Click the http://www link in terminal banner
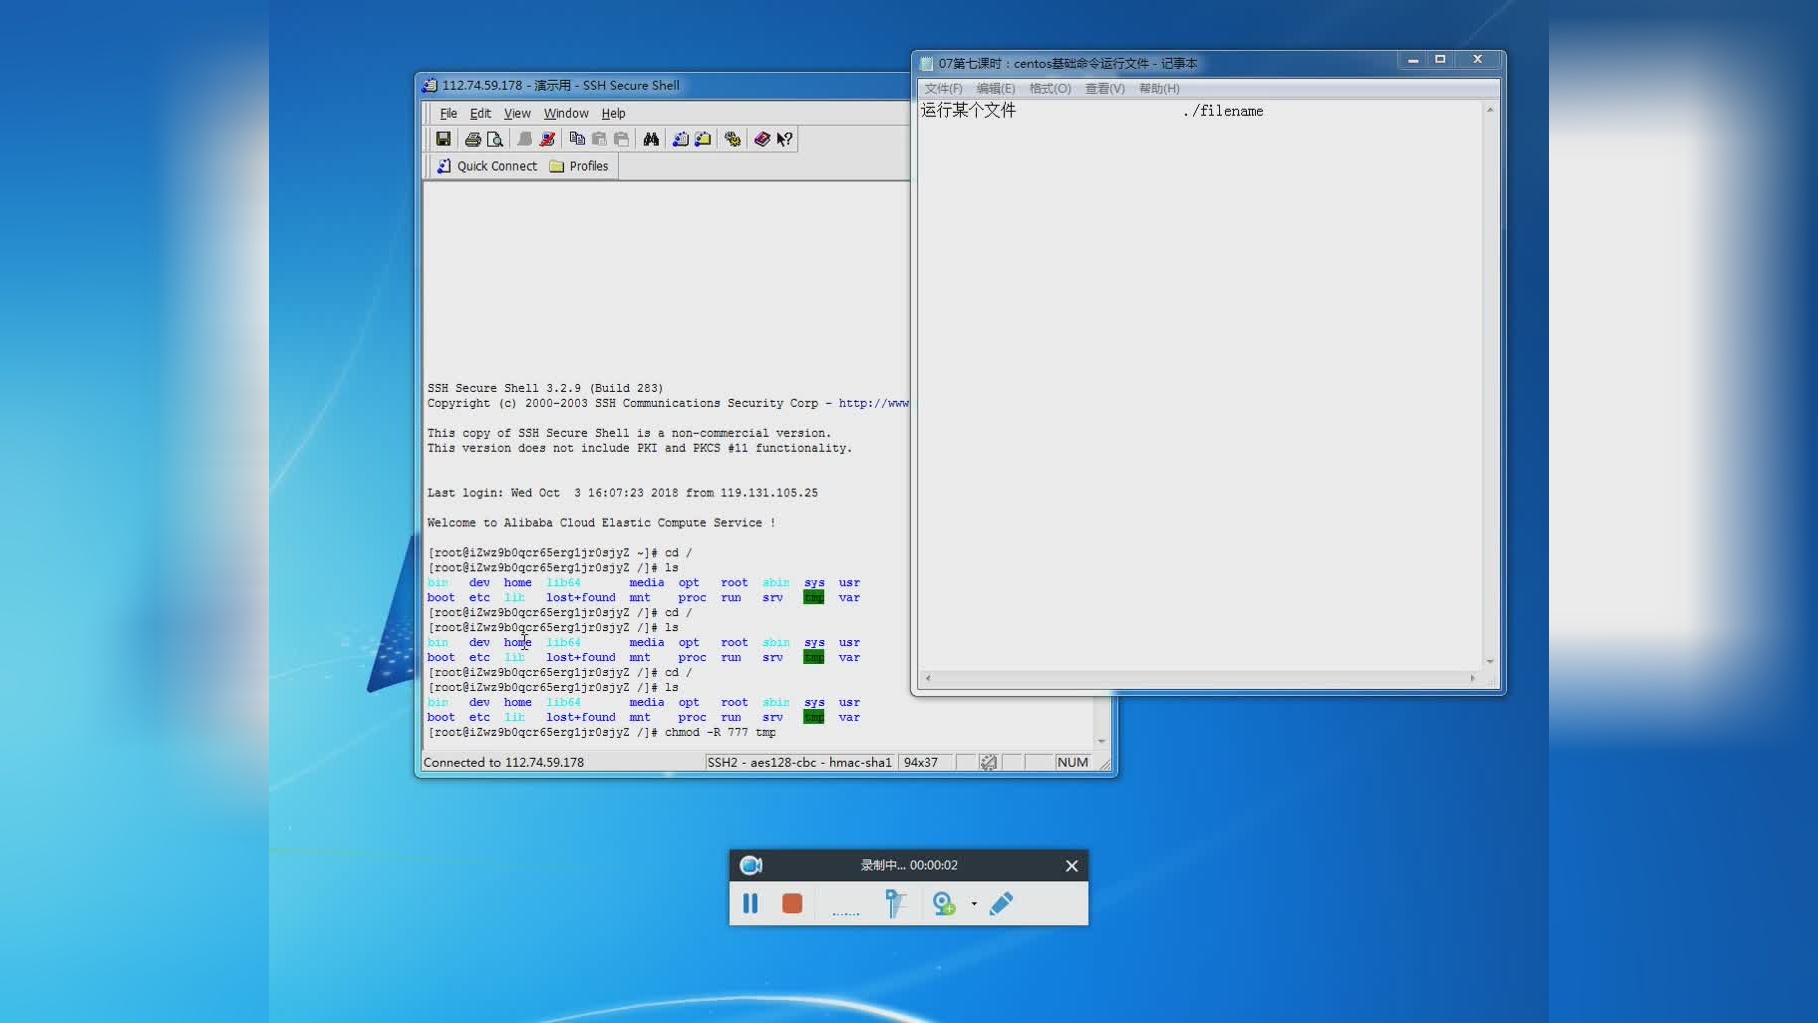 pos(873,403)
